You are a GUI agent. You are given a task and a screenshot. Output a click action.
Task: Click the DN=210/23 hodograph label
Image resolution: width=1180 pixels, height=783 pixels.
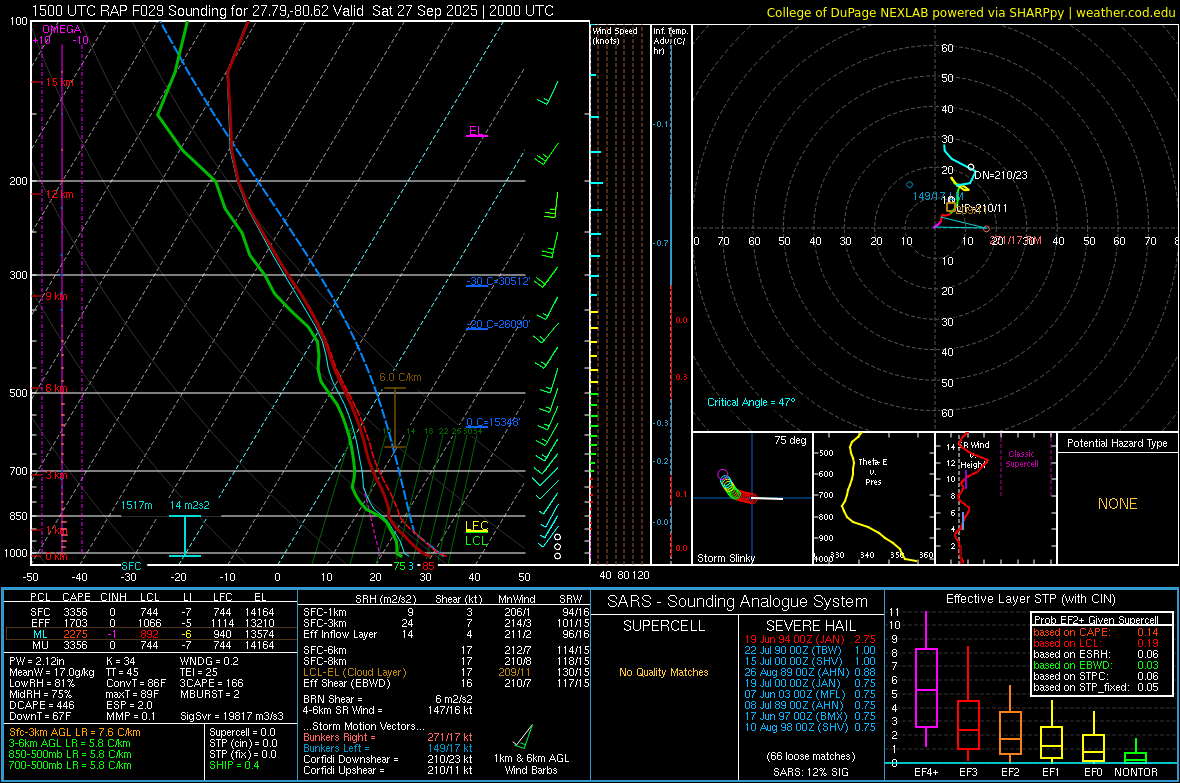pyautogui.click(x=1001, y=175)
